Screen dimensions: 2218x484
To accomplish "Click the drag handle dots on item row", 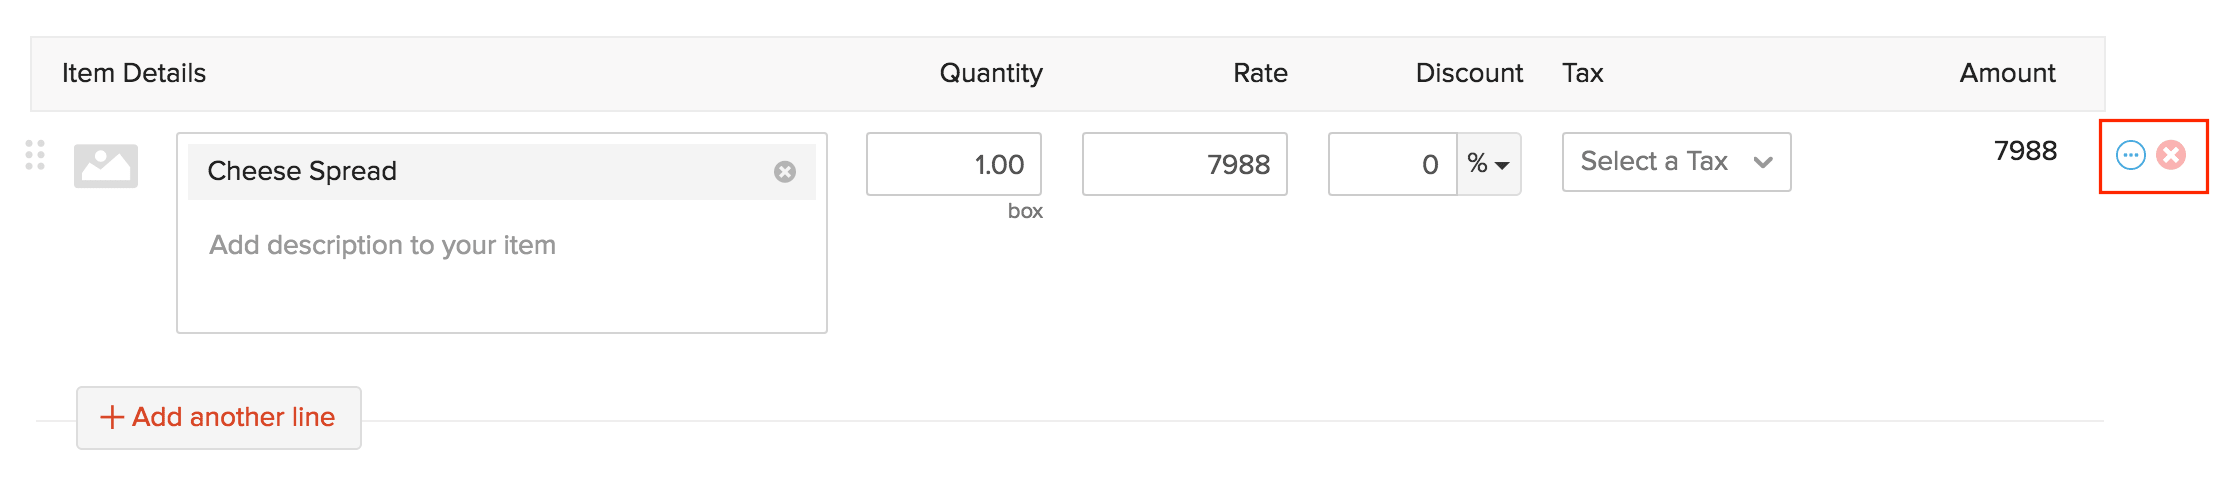I will (x=35, y=155).
